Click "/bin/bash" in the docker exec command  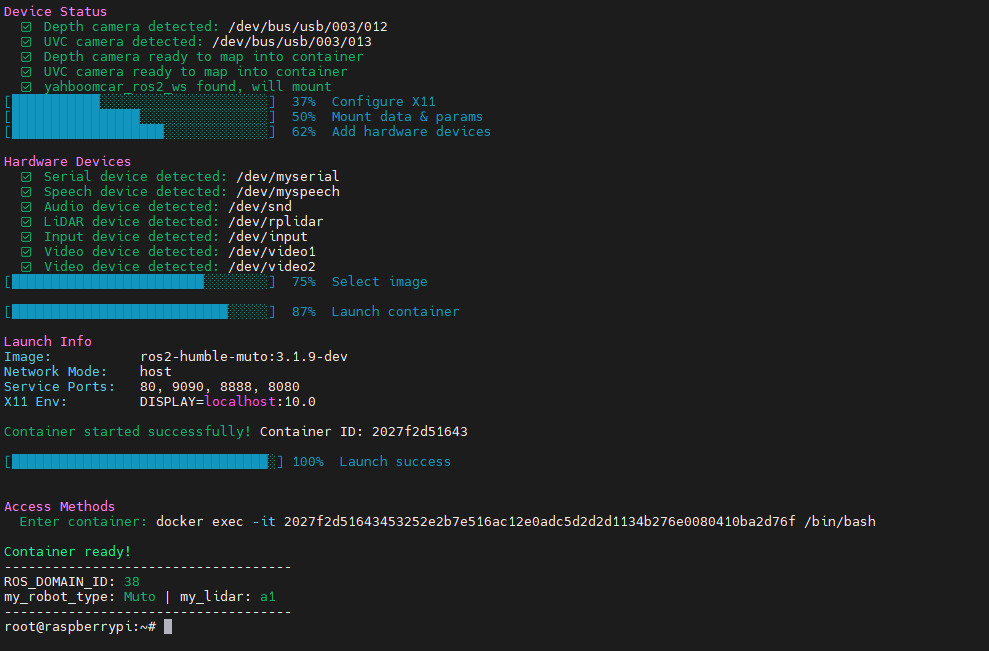click(x=840, y=522)
